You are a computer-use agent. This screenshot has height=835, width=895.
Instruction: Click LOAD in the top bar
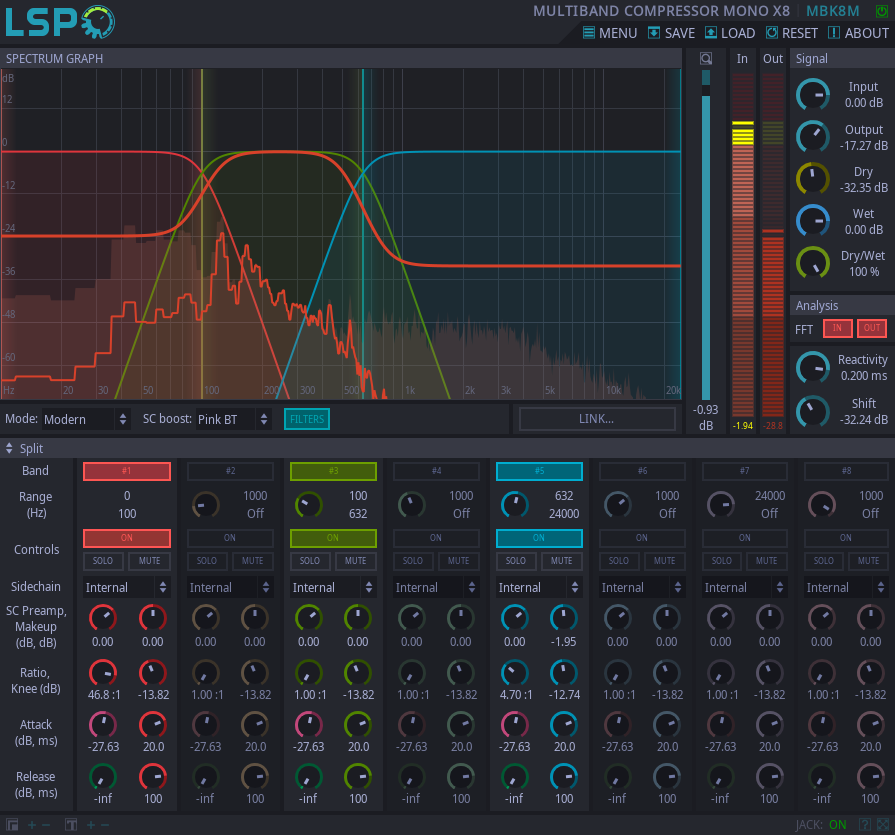point(730,33)
